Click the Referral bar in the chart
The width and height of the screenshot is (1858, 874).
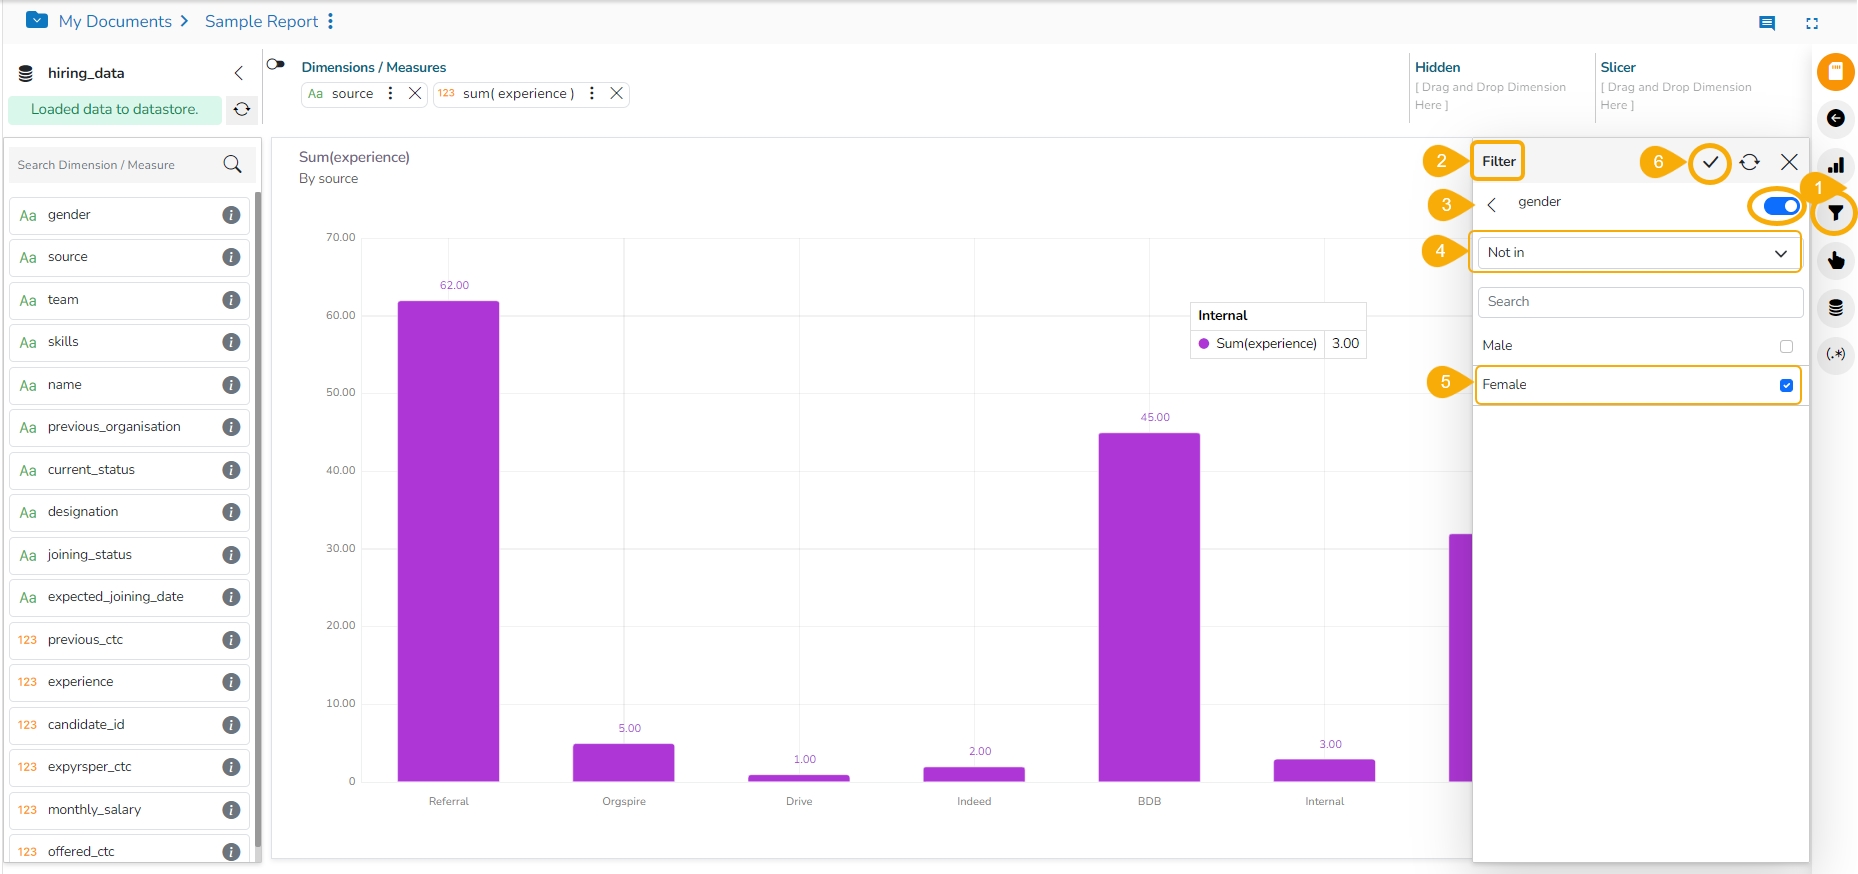448,540
